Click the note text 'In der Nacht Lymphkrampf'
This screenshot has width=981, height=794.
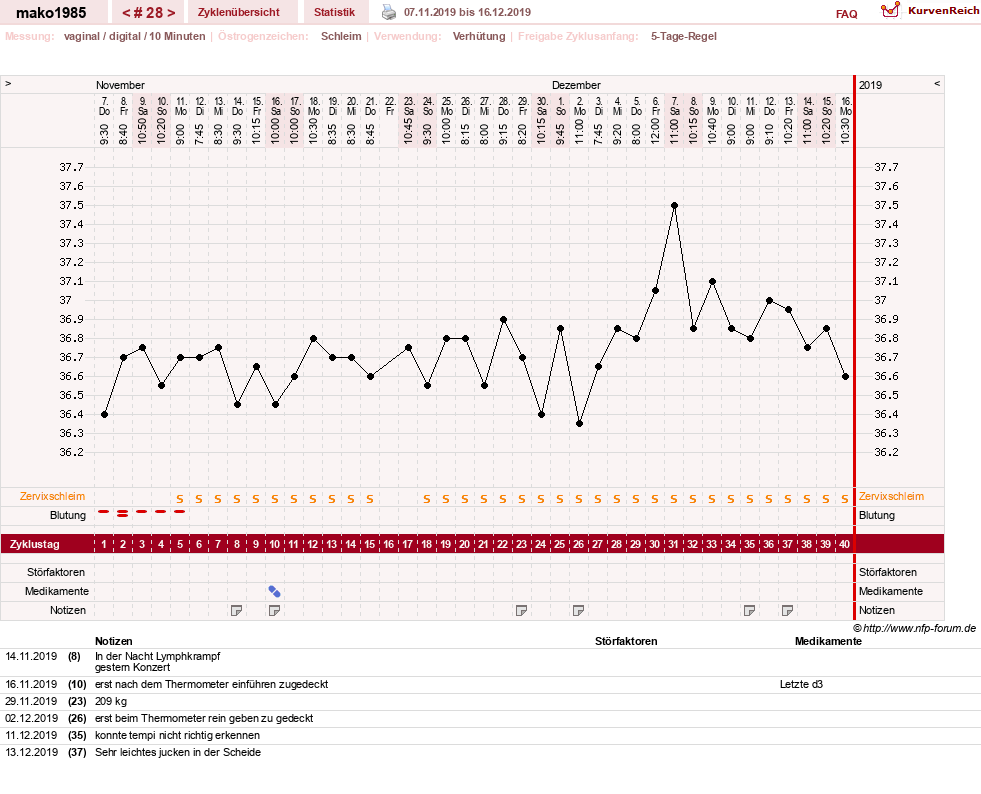(x=158, y=656)
